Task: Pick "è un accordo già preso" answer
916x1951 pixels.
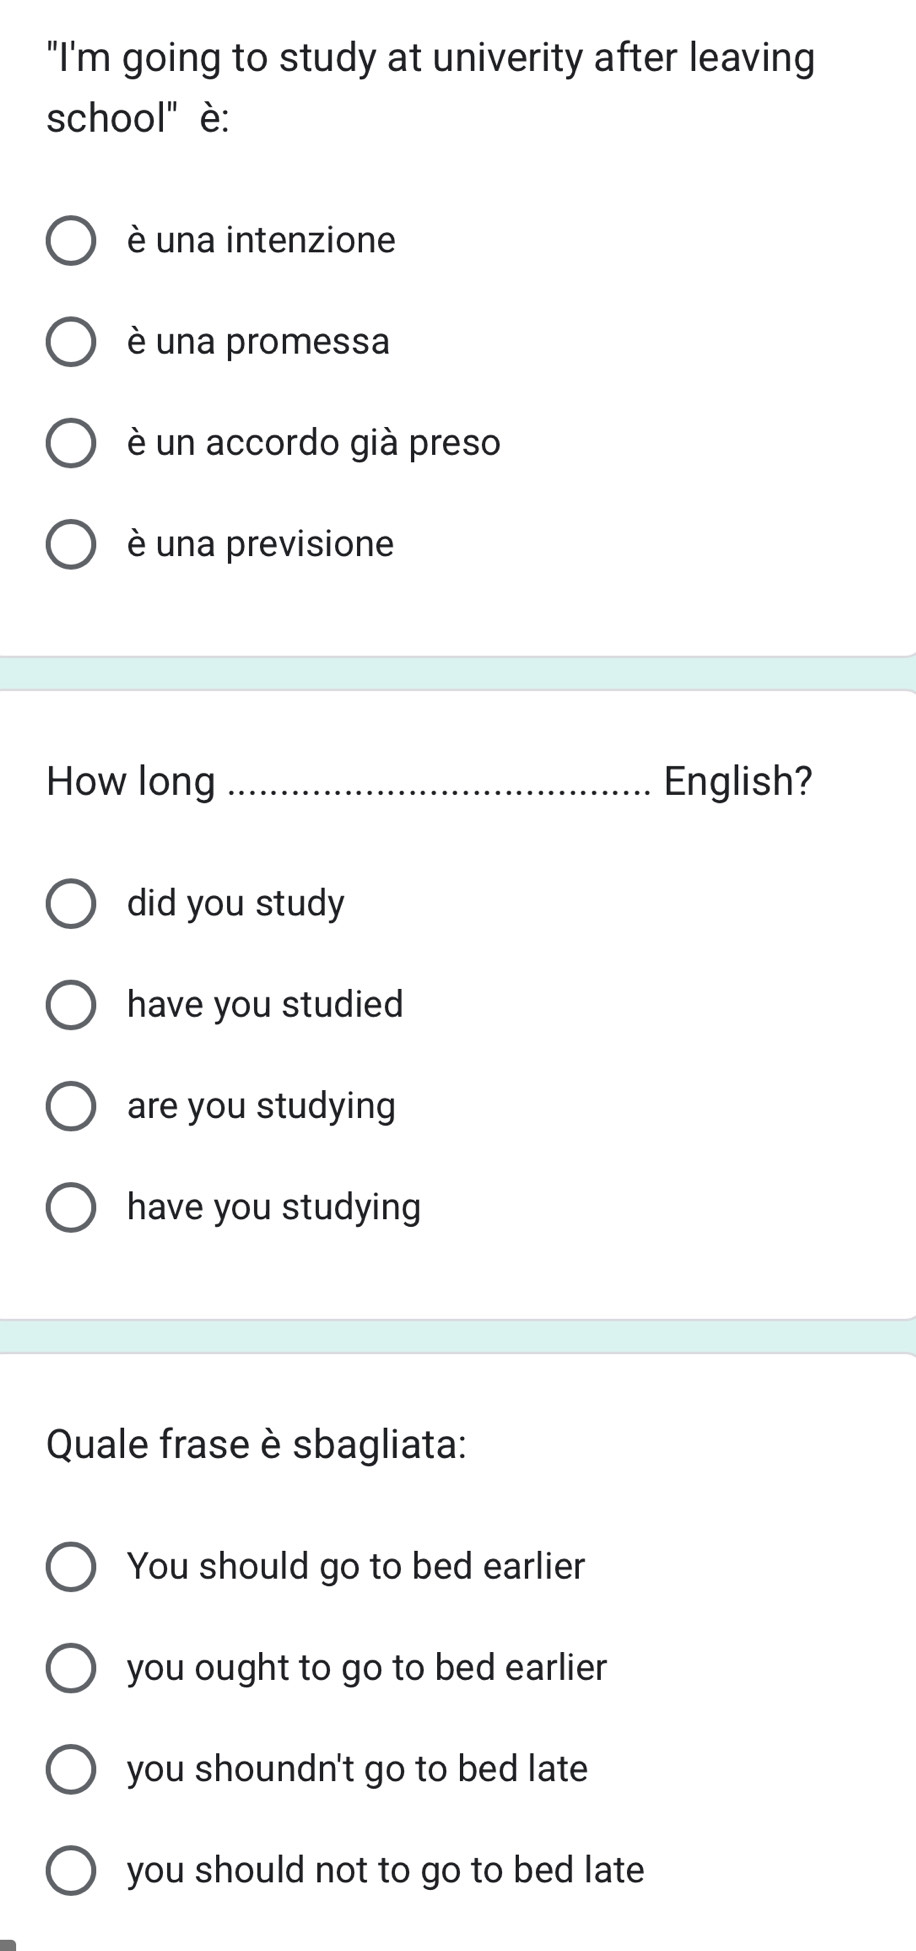Action: [71, 443]
